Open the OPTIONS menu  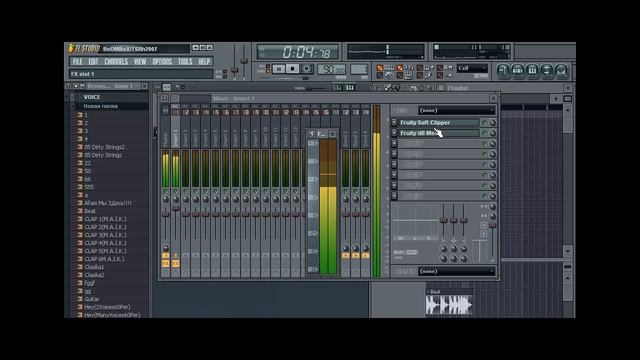162,62
